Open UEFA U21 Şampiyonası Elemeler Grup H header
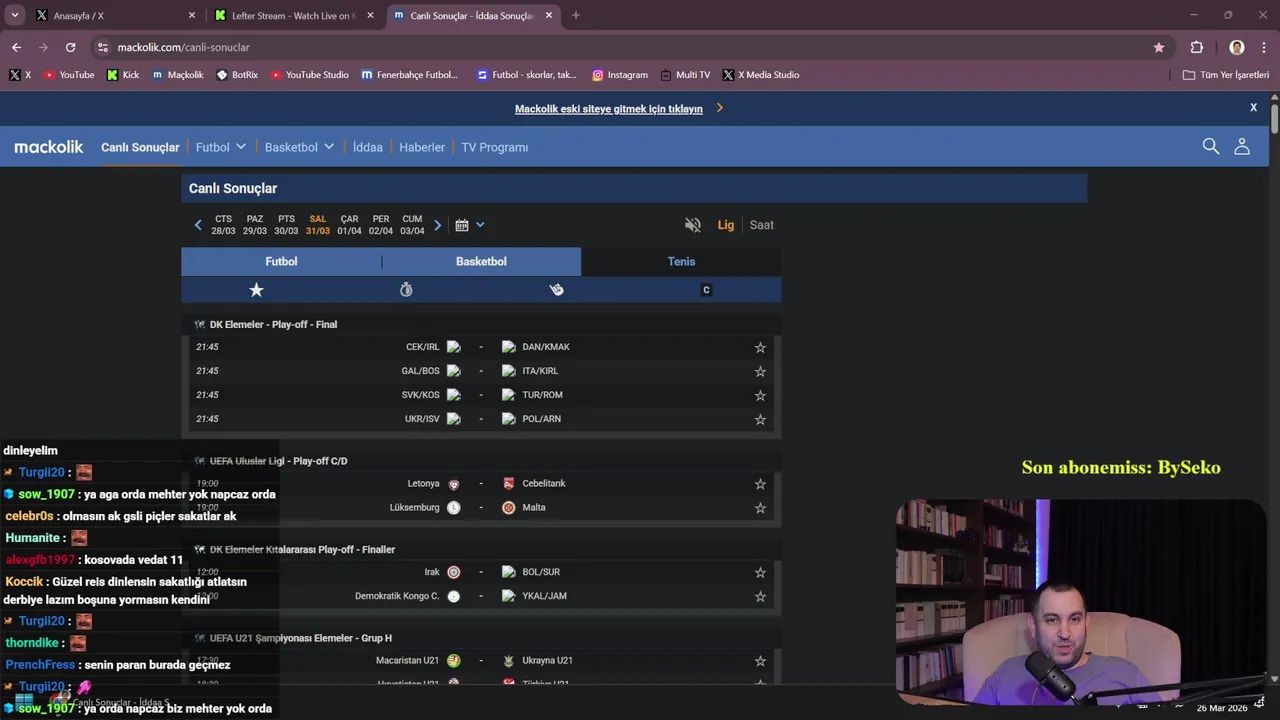The height and width of the screenshot is (720, 1280). 300,638
